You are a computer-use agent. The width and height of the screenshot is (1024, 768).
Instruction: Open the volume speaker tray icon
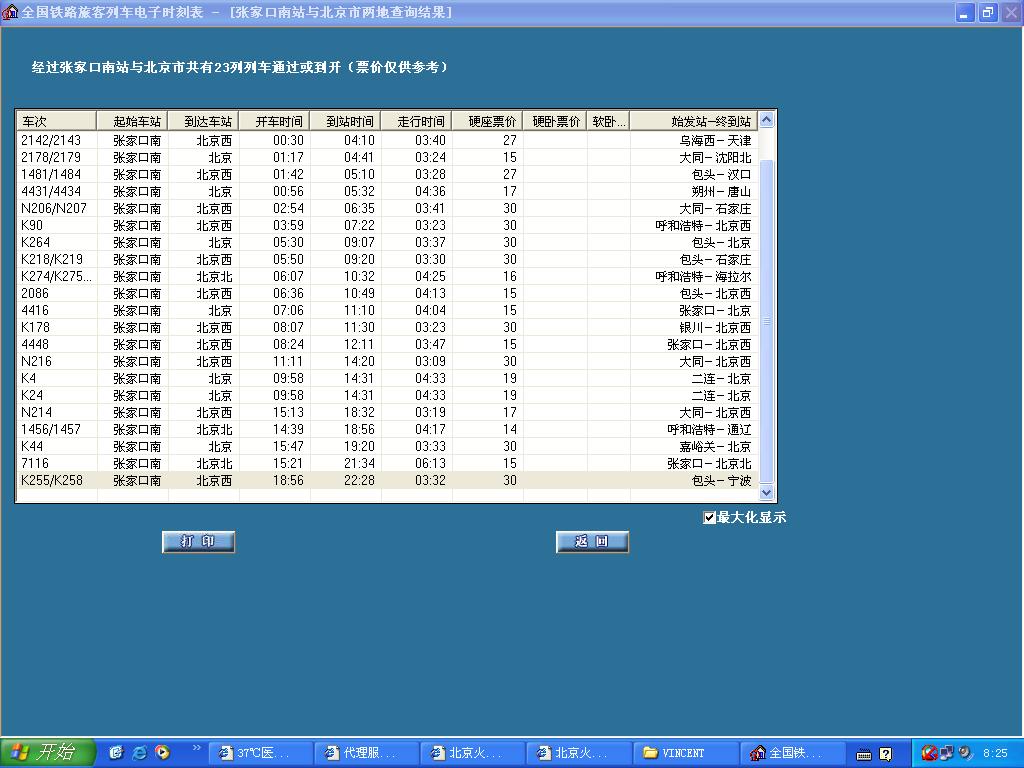pyautogui.click(x=965, y=753)
